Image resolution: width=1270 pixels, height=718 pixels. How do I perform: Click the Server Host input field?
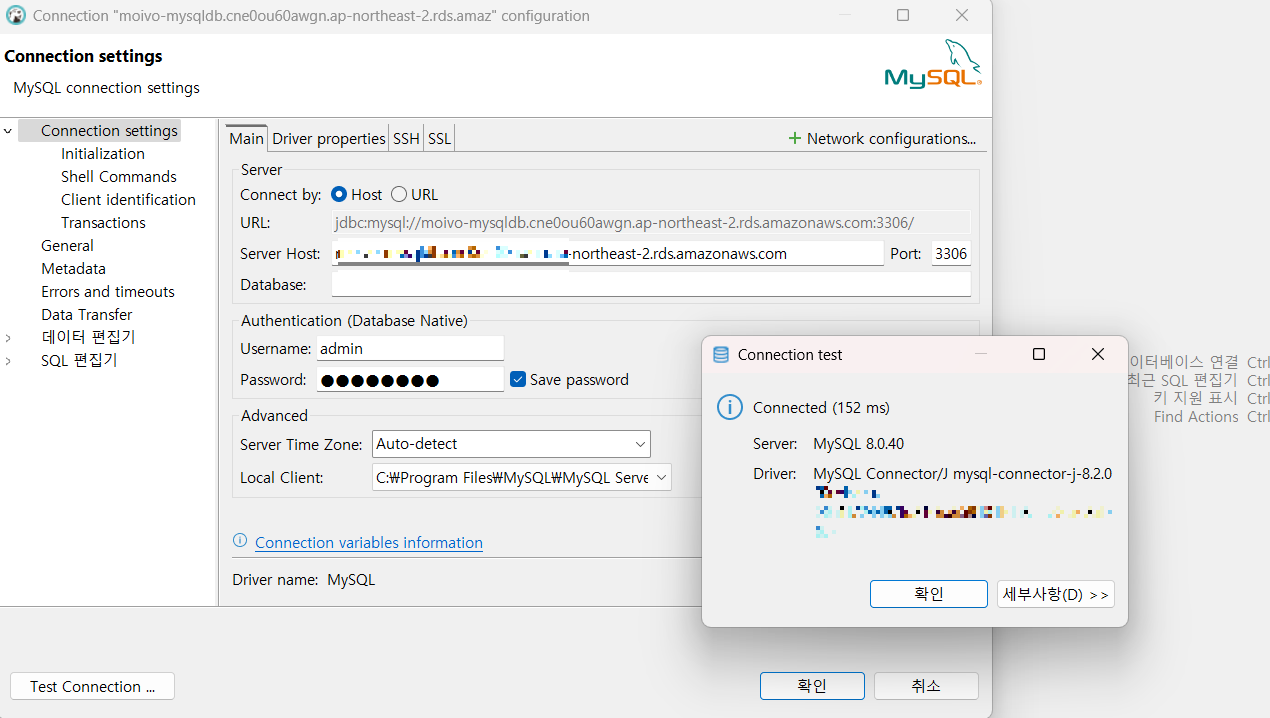click(607, 254)
